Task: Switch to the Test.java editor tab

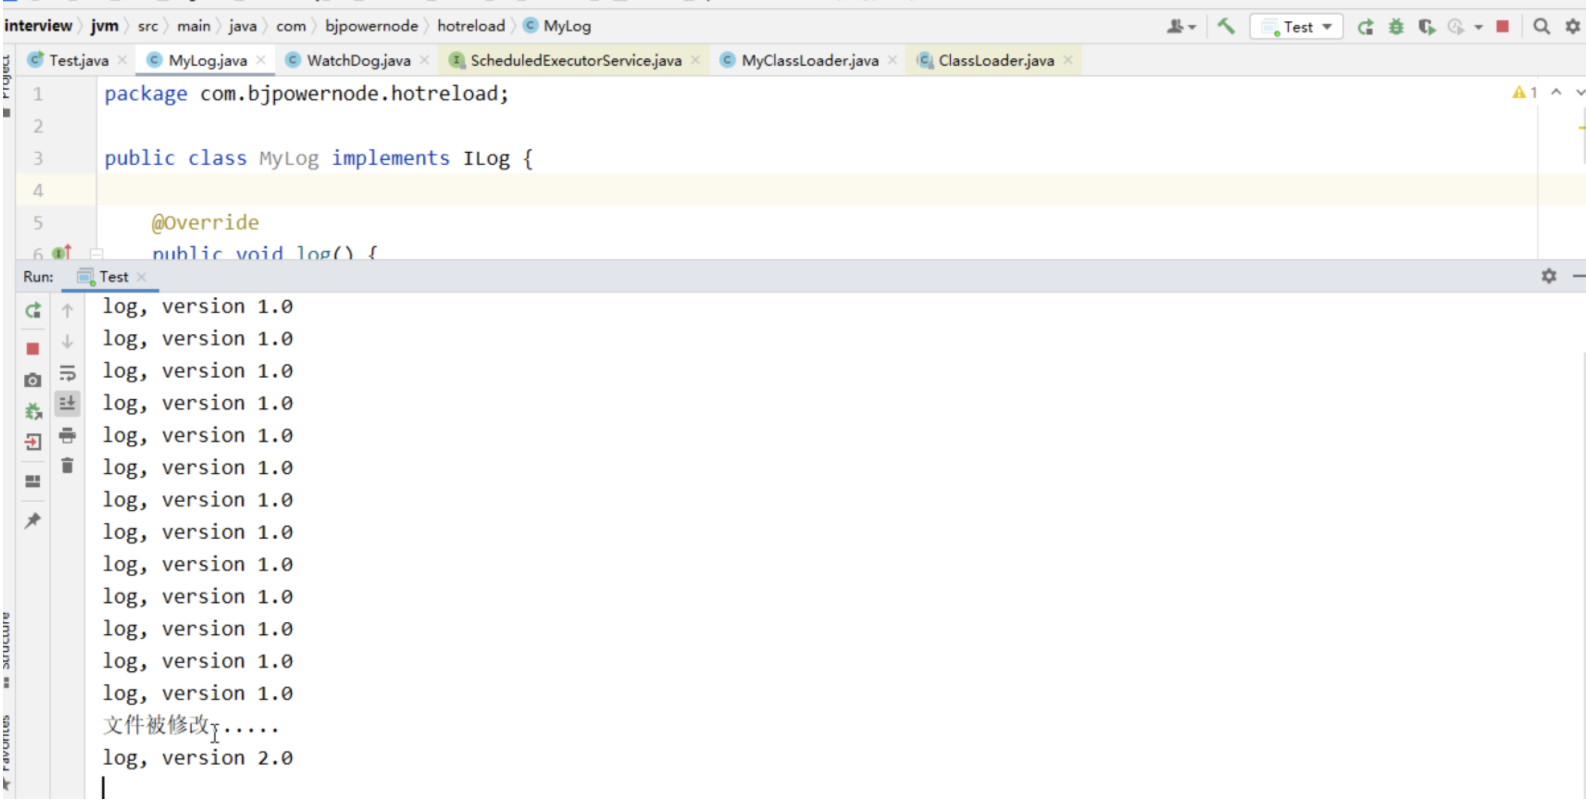Action: (x=78, y=60)
